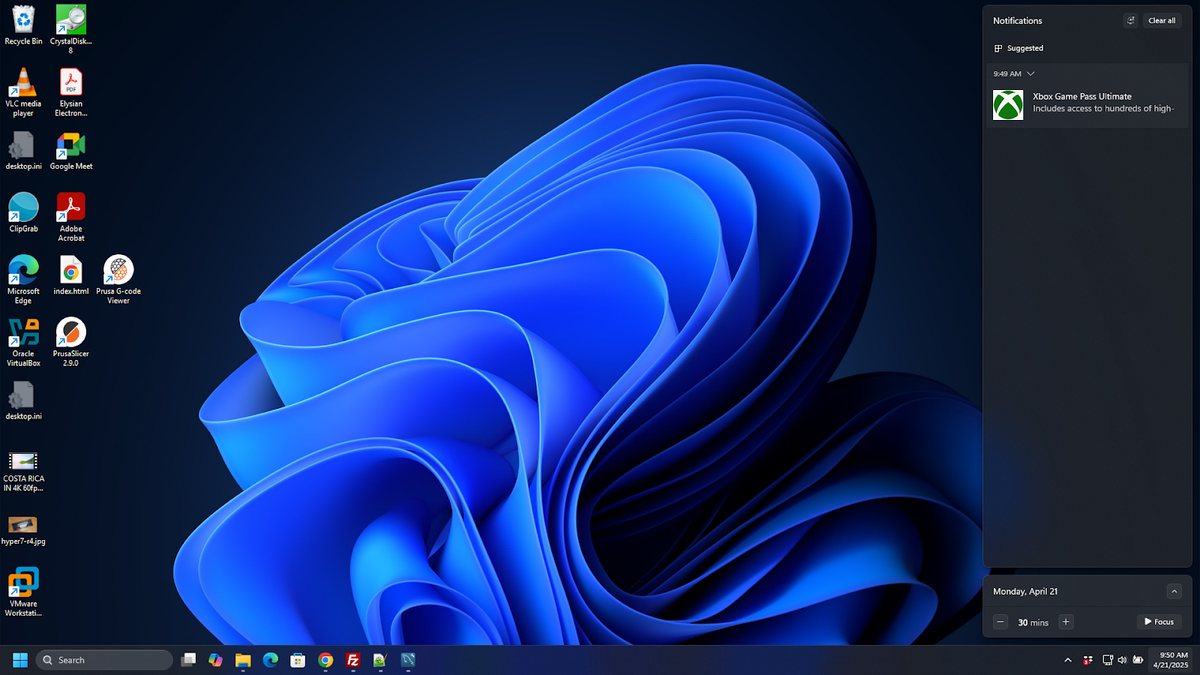Viewport: 1200px width, 675px height.
Task: Clear all notifications
Action: 1162,20
